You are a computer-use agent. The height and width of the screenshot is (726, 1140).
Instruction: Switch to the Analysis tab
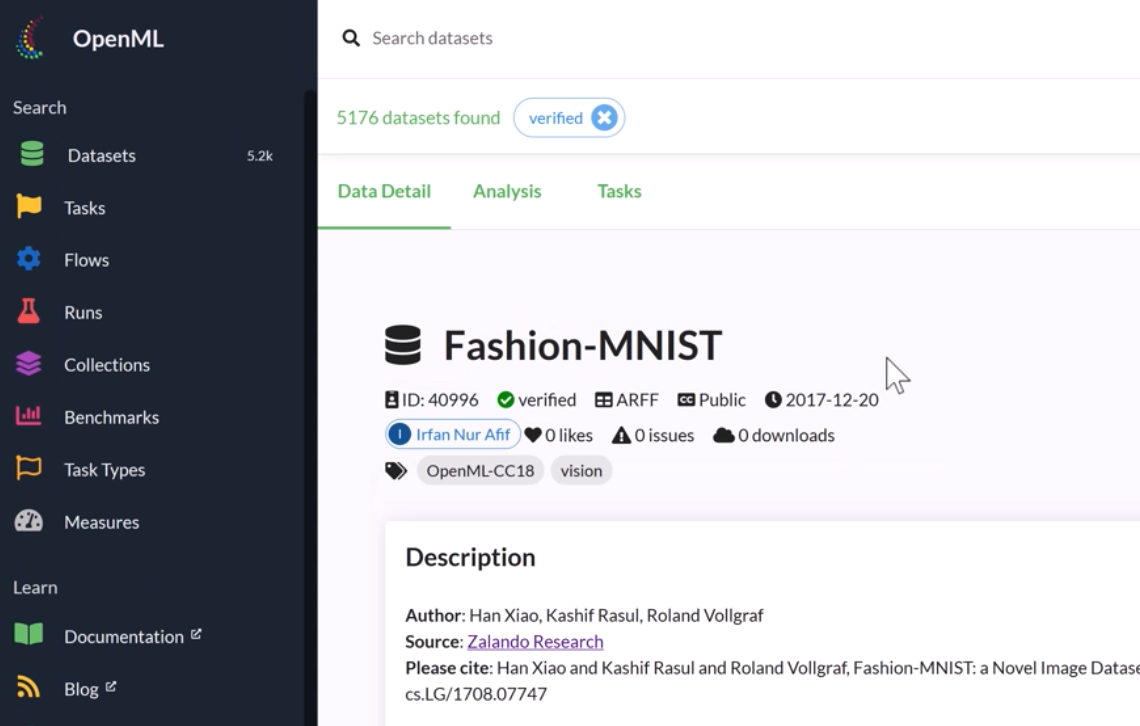click(507, 191)
